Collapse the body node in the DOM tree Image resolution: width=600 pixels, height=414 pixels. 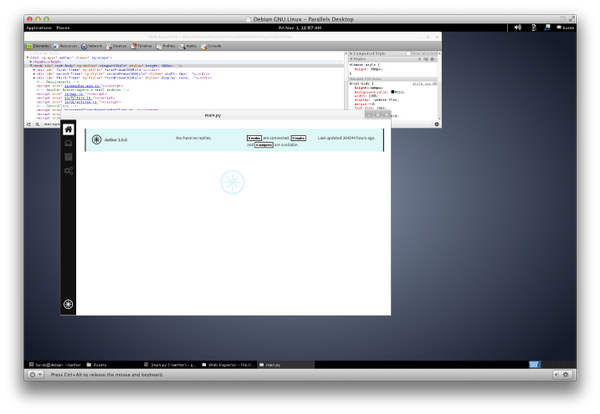[x=31, y=65]
